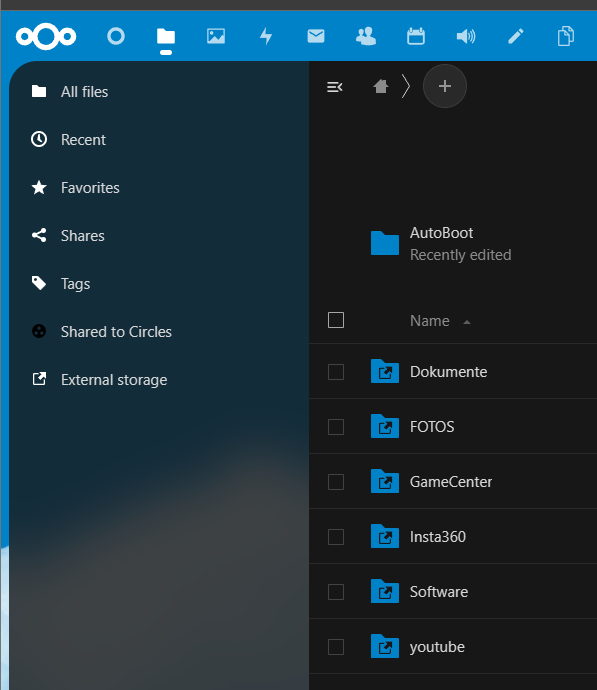The image size is (597, 690).
Task: Sort files by Name column
Action: (430, 321)
